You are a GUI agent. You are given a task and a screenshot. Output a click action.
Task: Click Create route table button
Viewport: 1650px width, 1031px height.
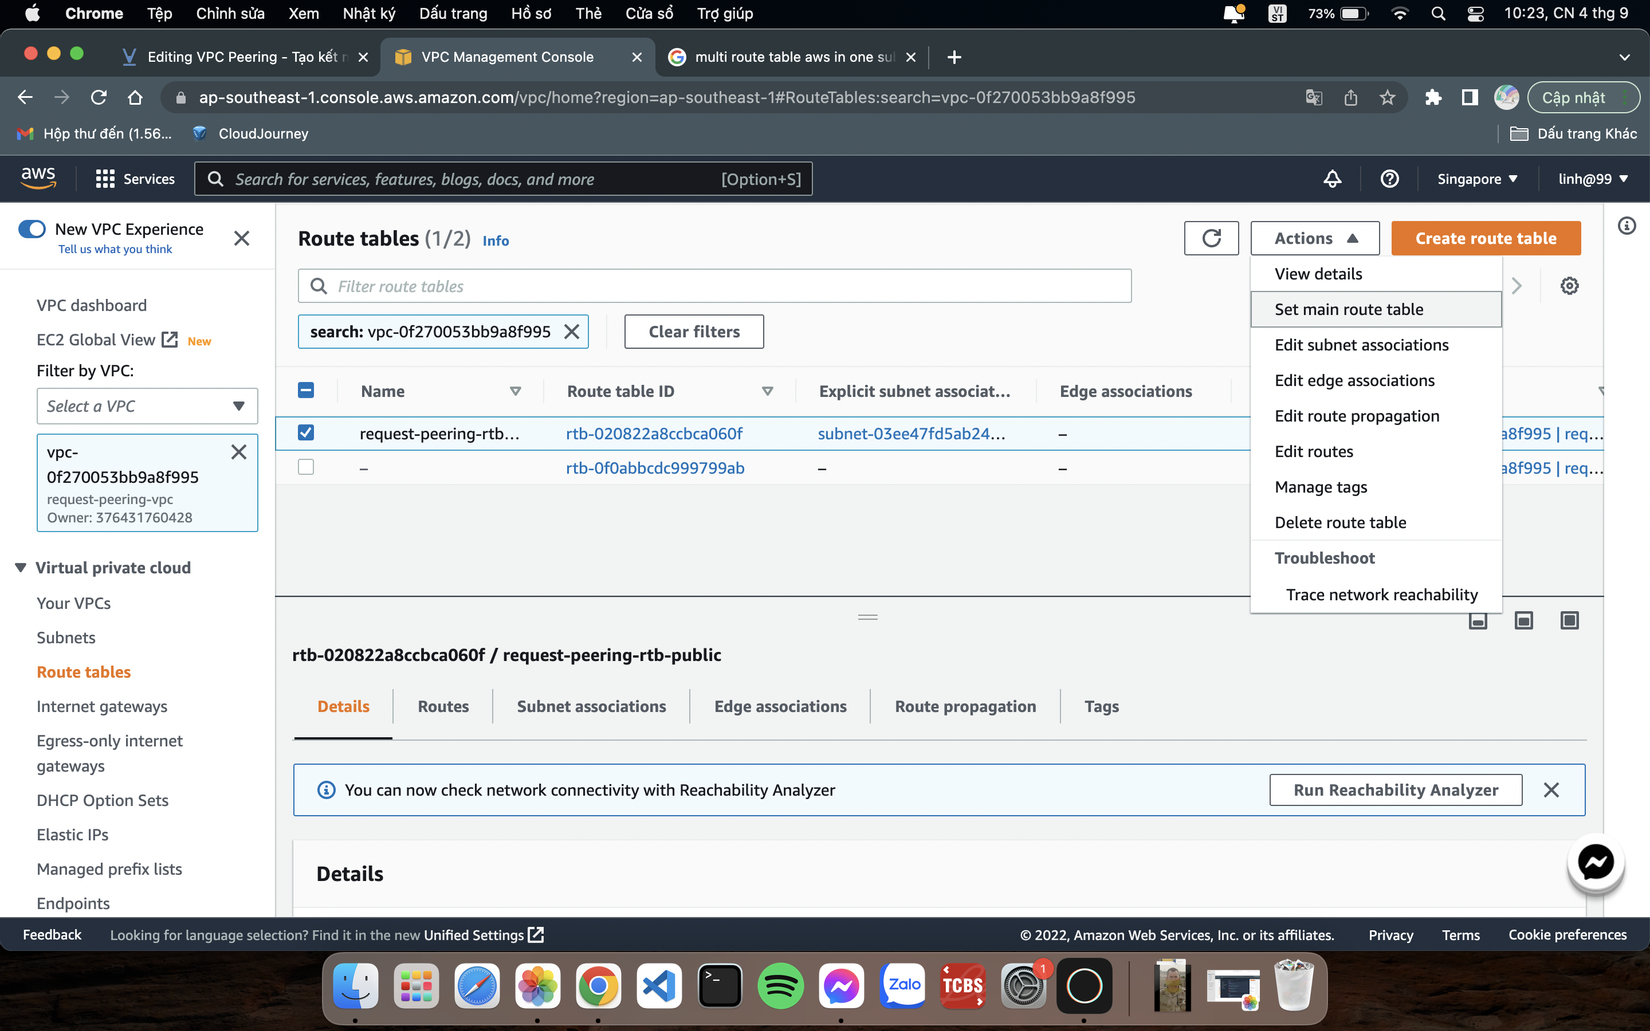click(1485, 238)
